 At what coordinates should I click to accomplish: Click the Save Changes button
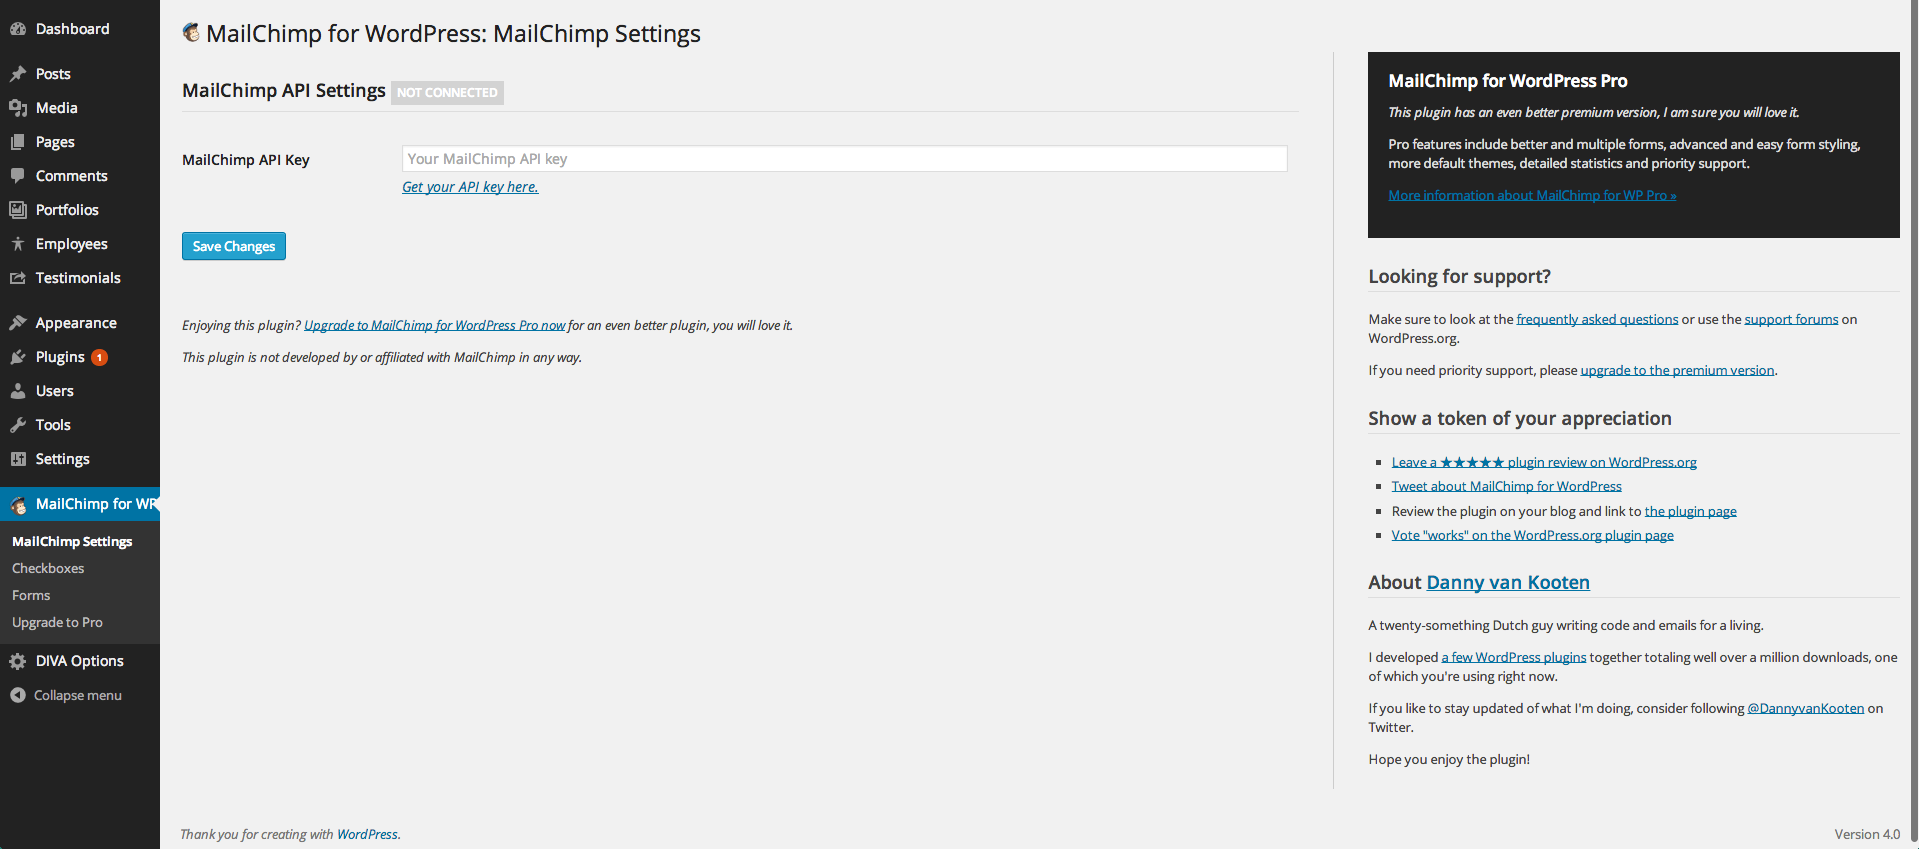[x=234, y=246]
